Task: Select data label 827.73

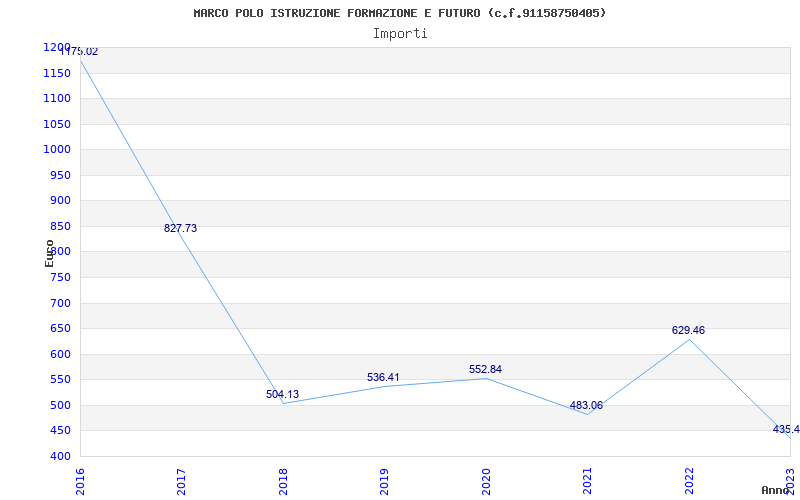Action: click(180, 229)
